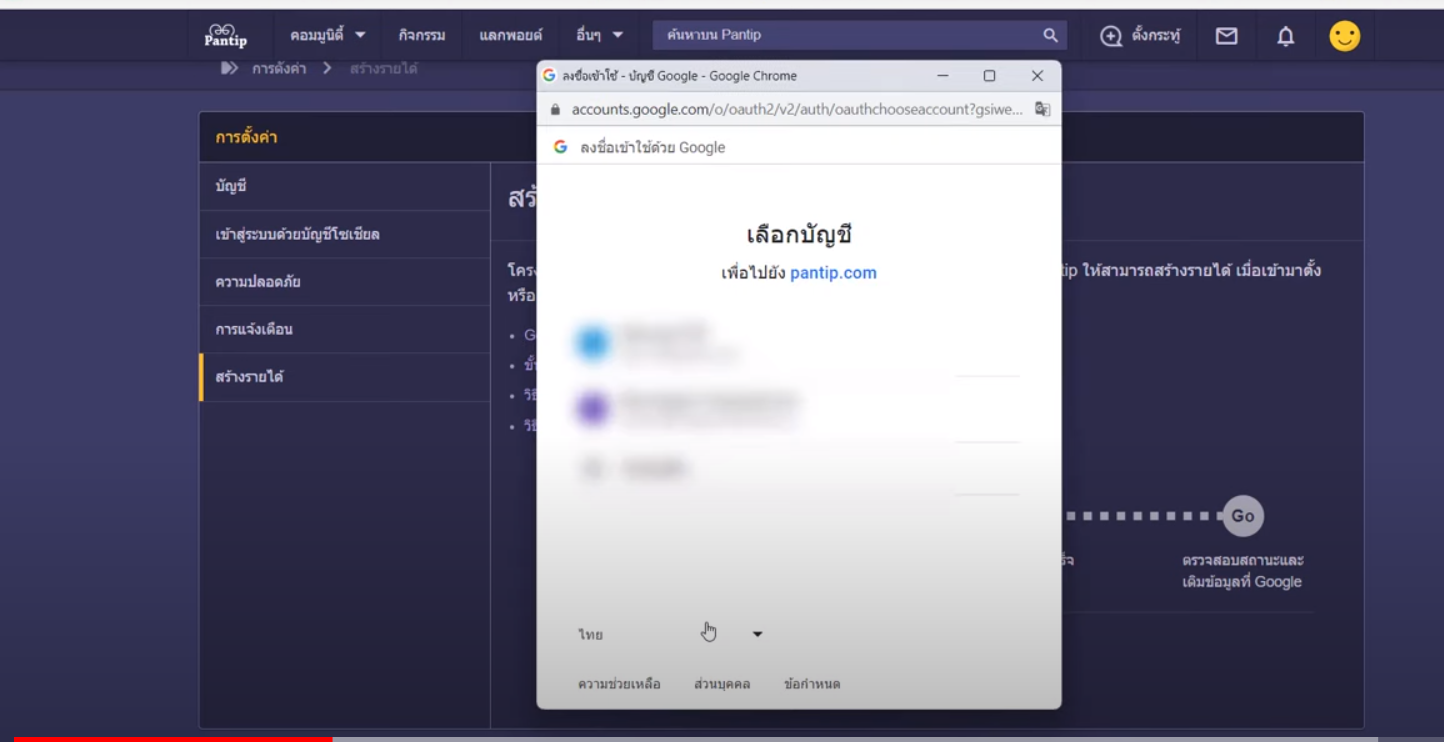Expand the อื่นๆ dropdown menu

600,35
